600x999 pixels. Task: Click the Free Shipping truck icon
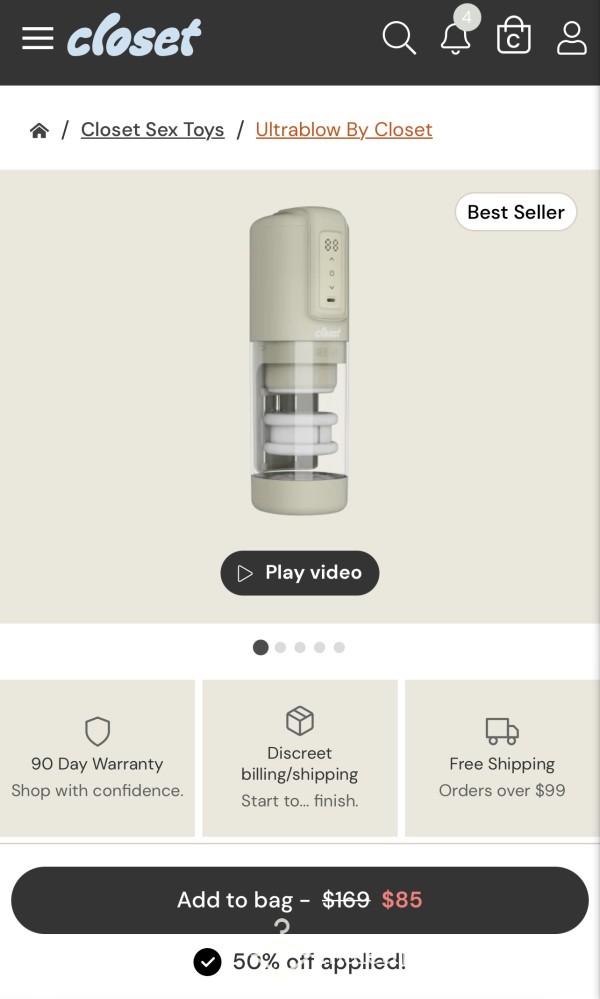(x=502, y=731)
